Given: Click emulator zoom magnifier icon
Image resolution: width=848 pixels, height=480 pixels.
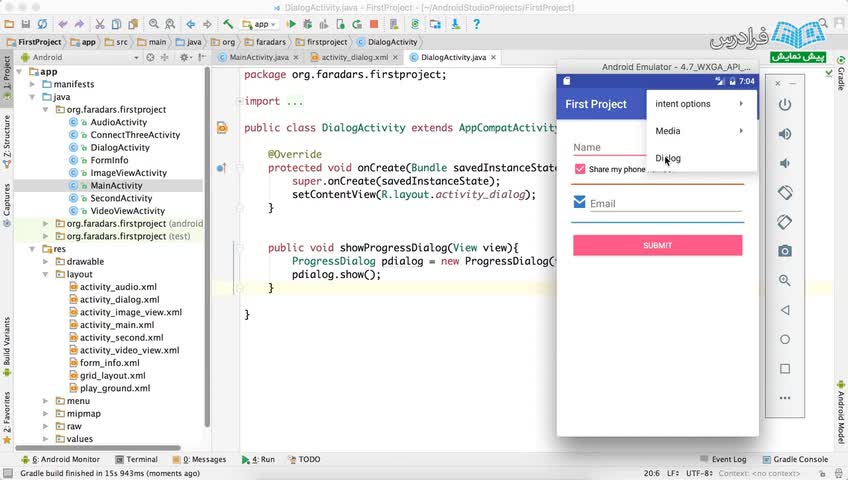Looking at the screenshot, I should tap(785, 281).
